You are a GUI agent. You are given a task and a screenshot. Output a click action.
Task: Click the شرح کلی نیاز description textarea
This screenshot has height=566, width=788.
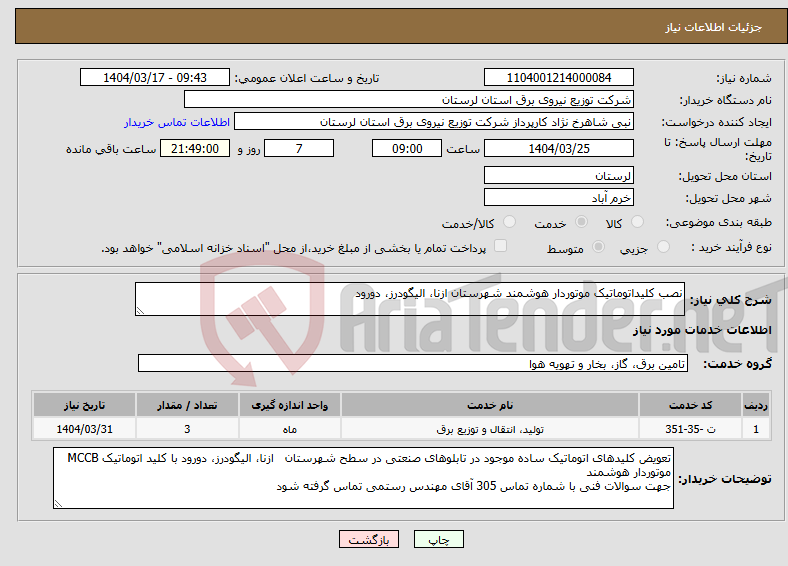(x=410, y=299)
